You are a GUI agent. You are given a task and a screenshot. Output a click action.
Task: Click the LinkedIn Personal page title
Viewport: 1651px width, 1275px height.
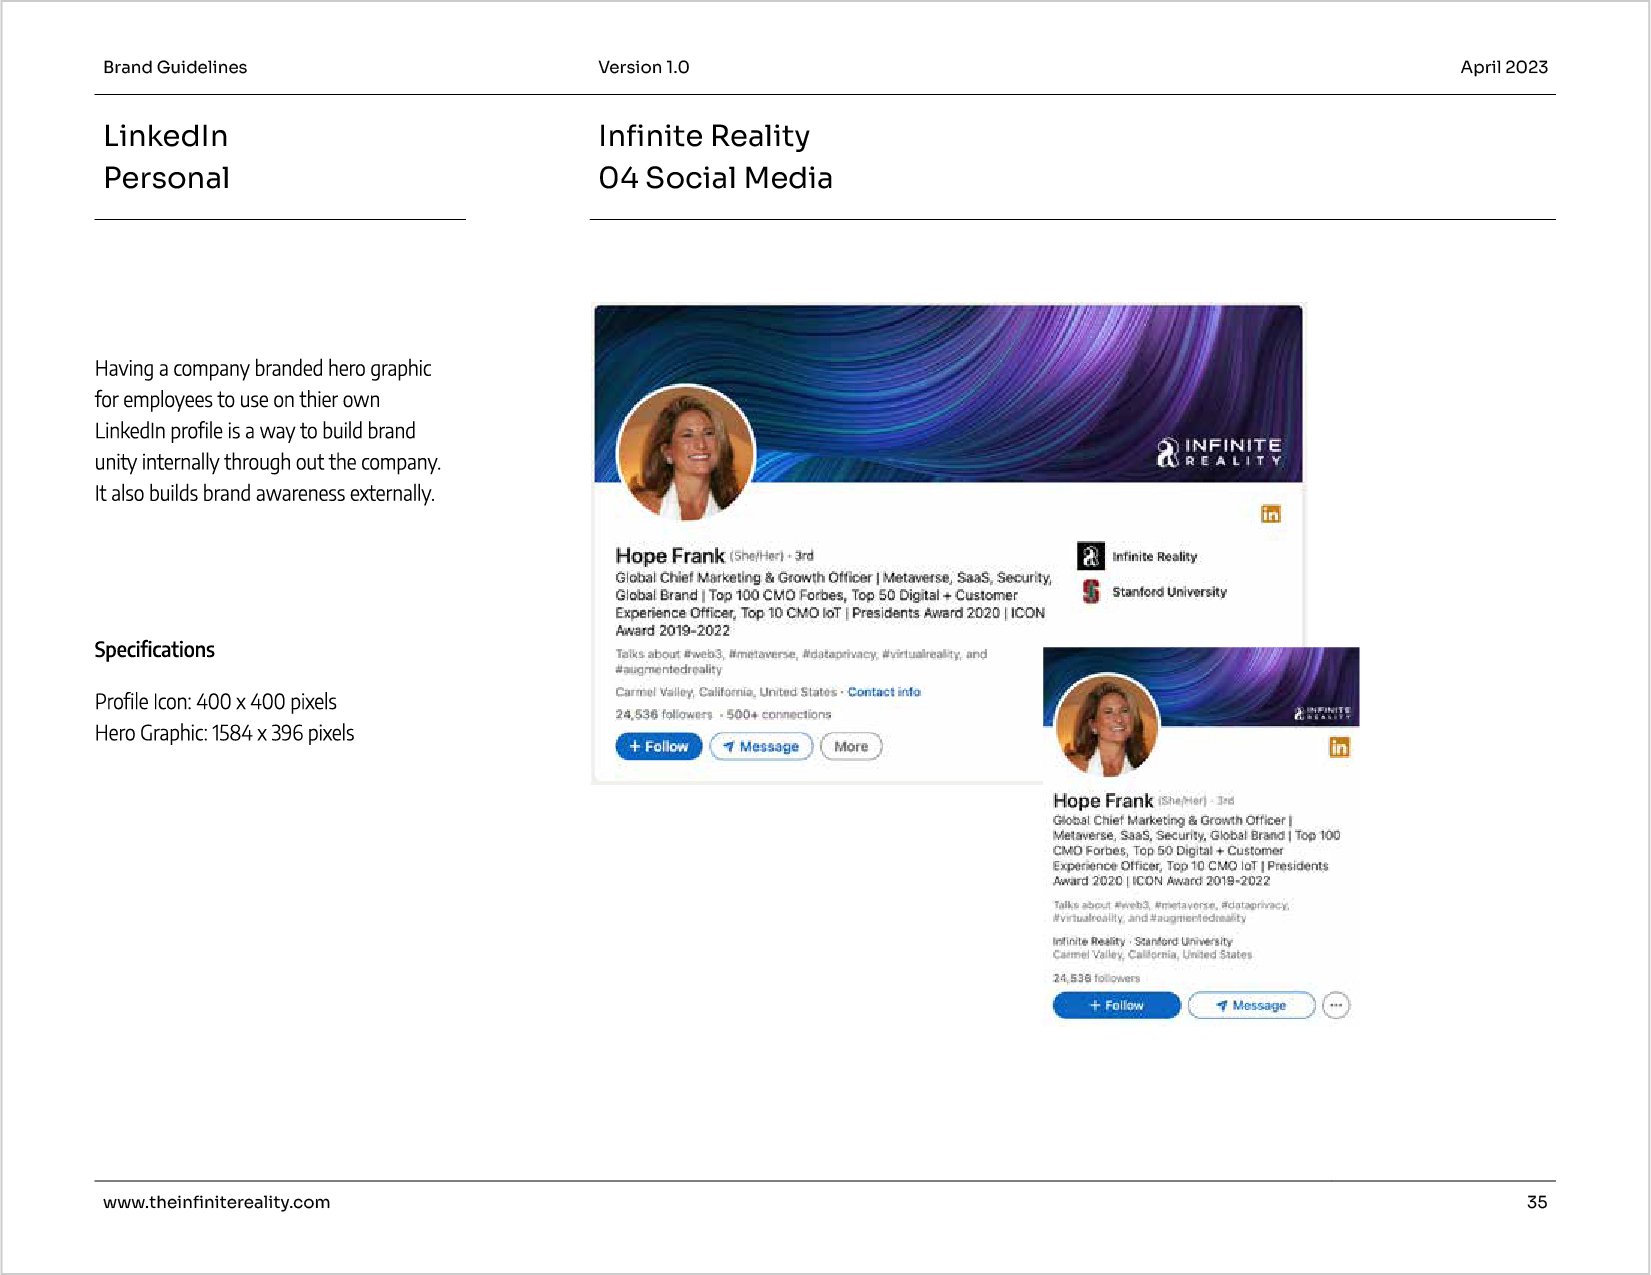(x=167, y=157)
